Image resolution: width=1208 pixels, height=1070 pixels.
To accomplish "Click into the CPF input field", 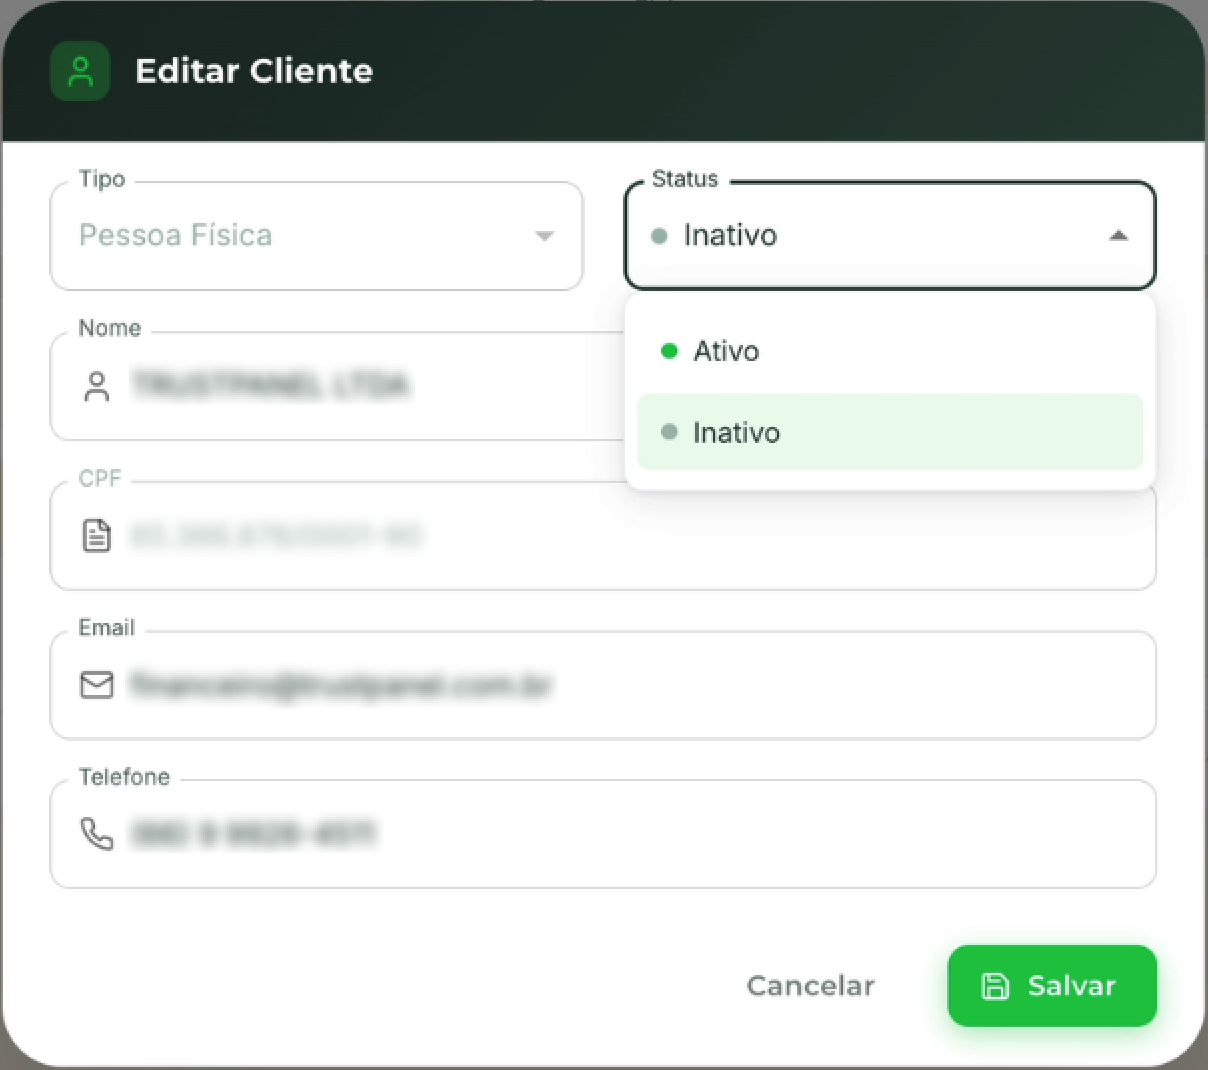I will click(x=603, y=536).
